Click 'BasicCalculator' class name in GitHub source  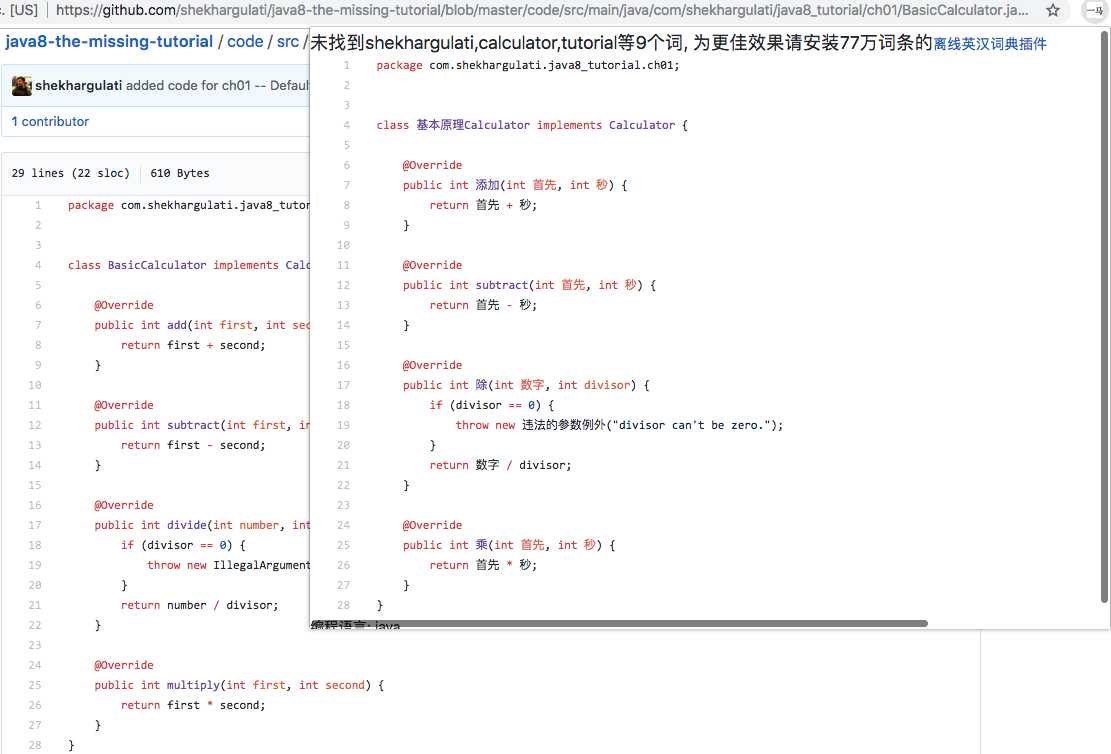157,265
